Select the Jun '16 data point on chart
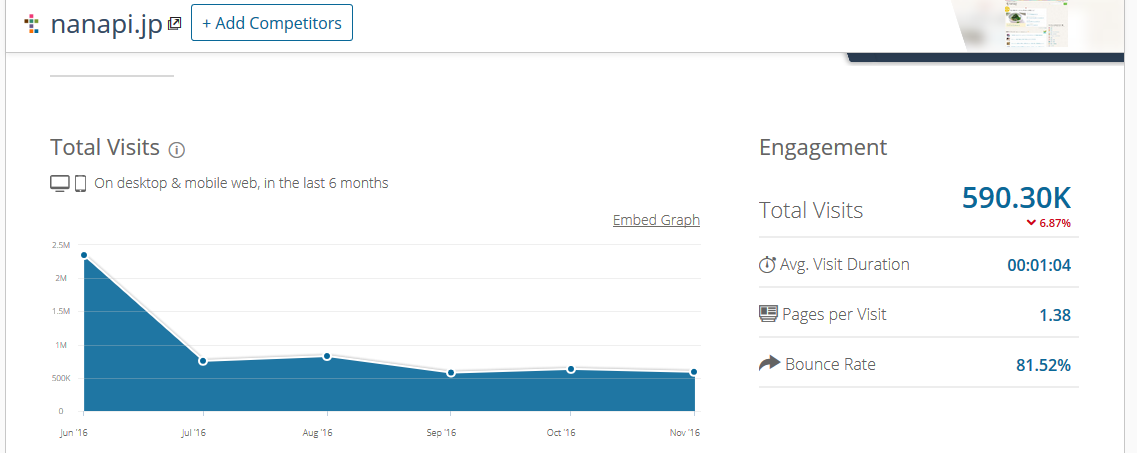The image size is (1137, 453). click(84, 255)
